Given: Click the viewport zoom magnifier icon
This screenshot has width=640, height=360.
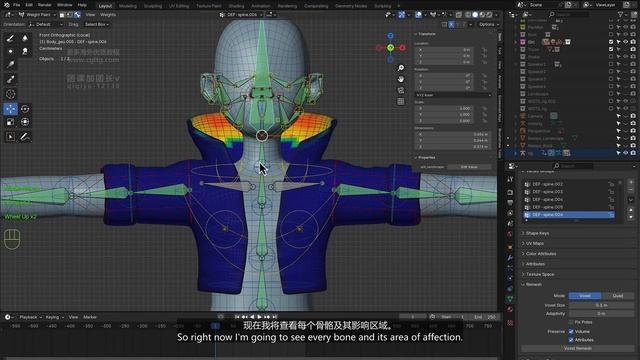Looking at the screenshot, I should coord(401,68).
